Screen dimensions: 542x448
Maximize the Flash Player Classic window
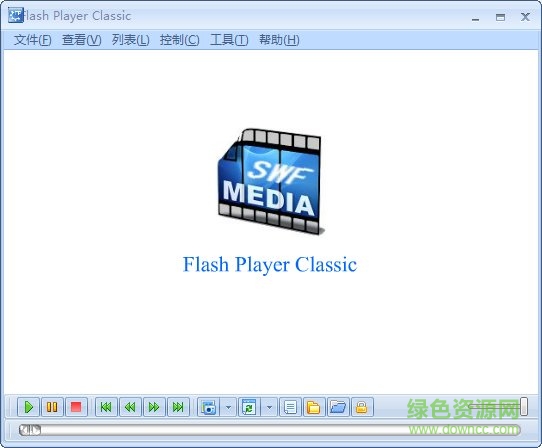tap(500, 17)
